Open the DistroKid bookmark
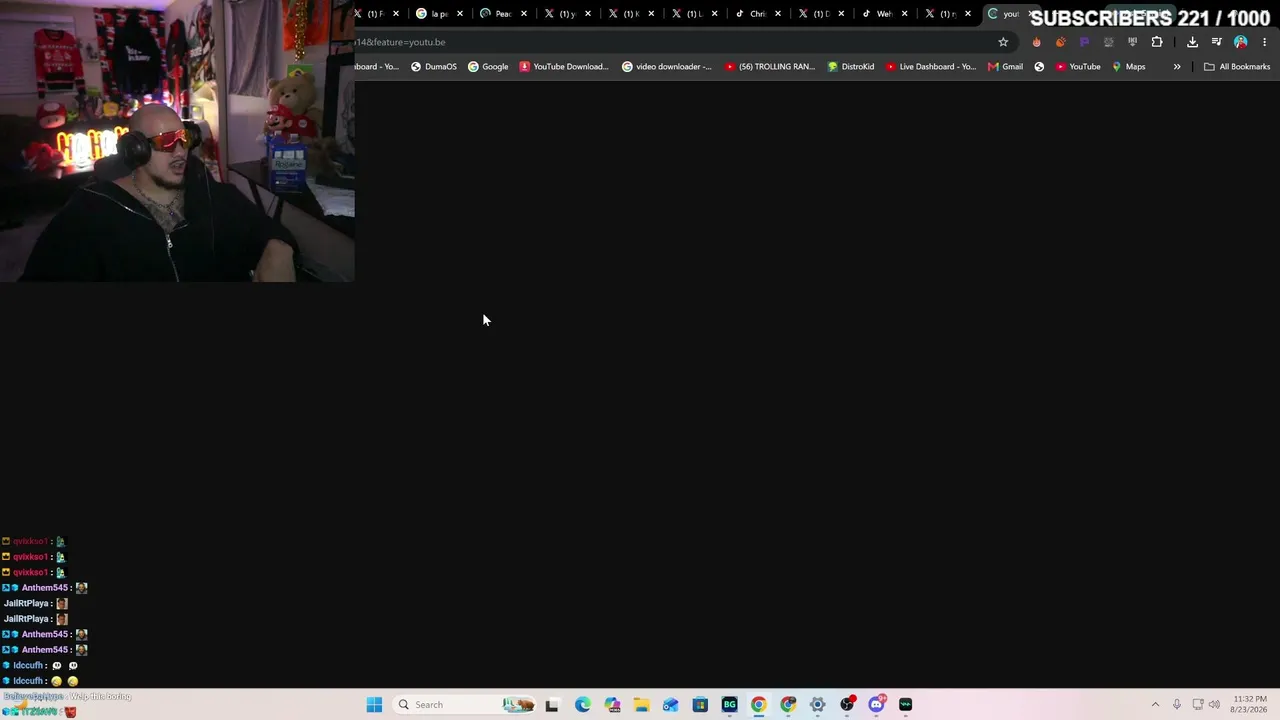The width and height of the screenshot is (1280, 720). point(851,67)
